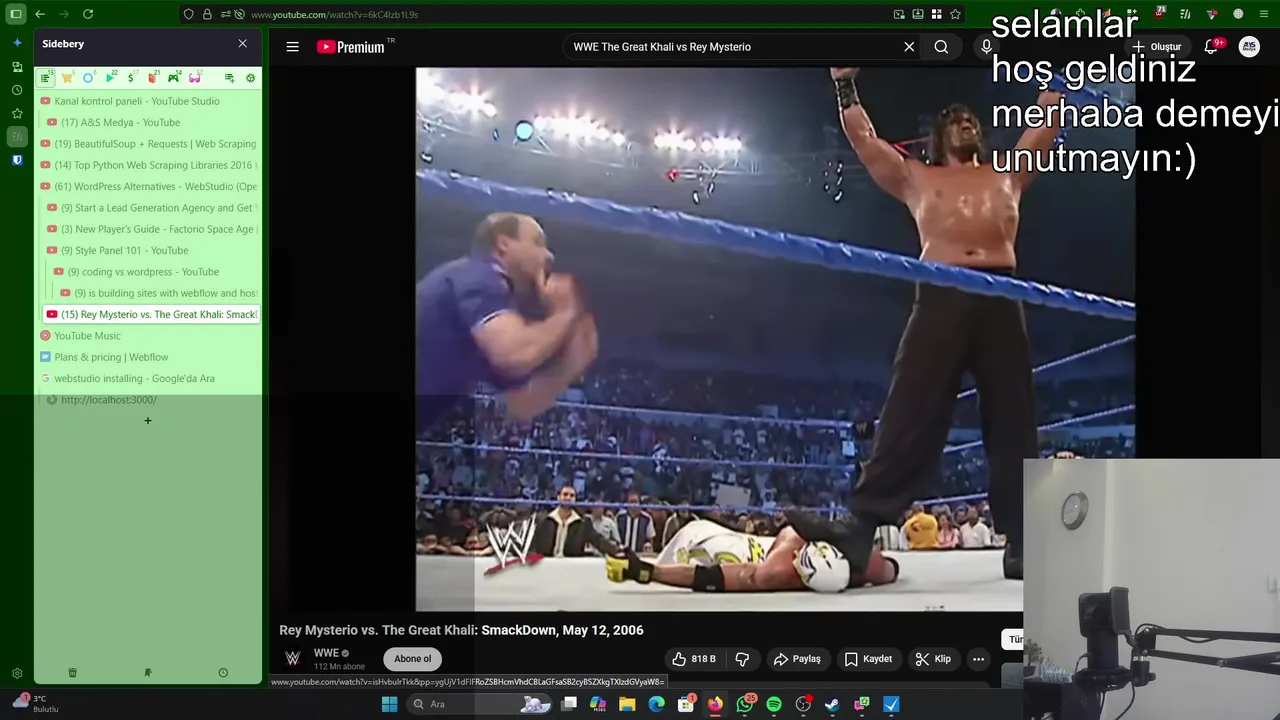Viewport: 1280px width, 720px height.
Task: Click the site security padlock icon
Action: [x=207, y=14]
